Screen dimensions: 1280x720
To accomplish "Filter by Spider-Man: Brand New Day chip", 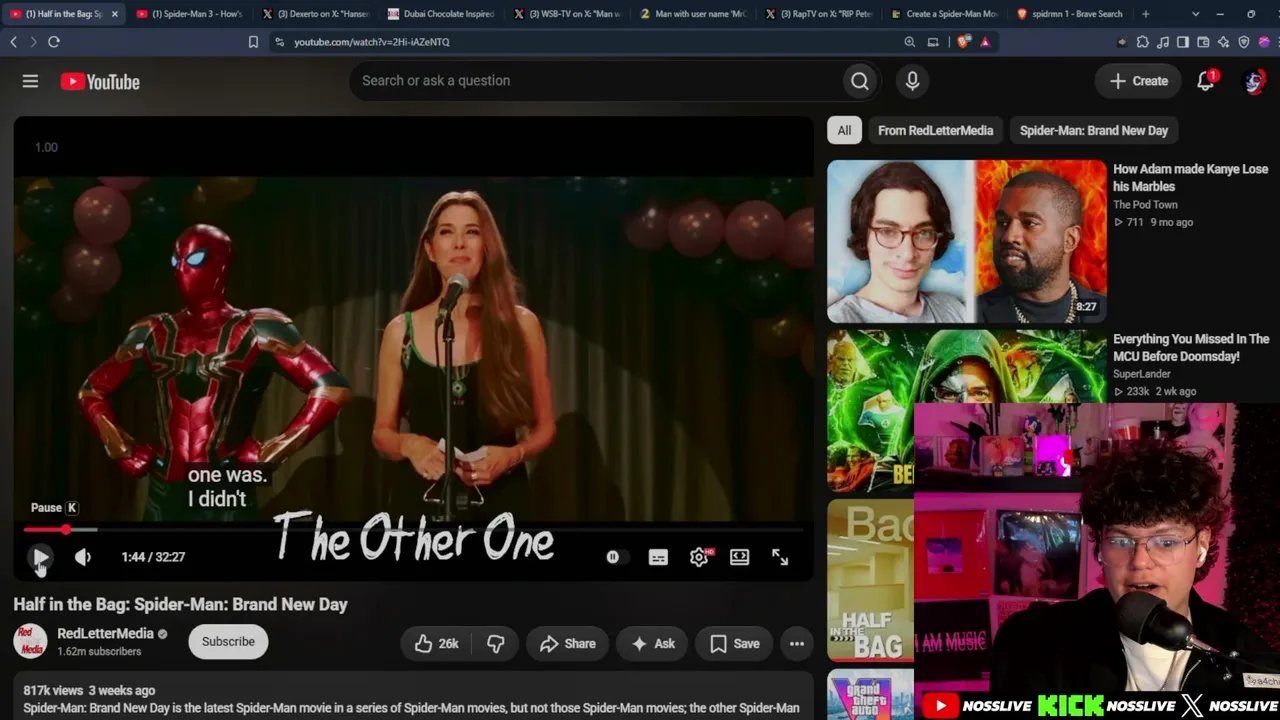I will point(1094,131).
